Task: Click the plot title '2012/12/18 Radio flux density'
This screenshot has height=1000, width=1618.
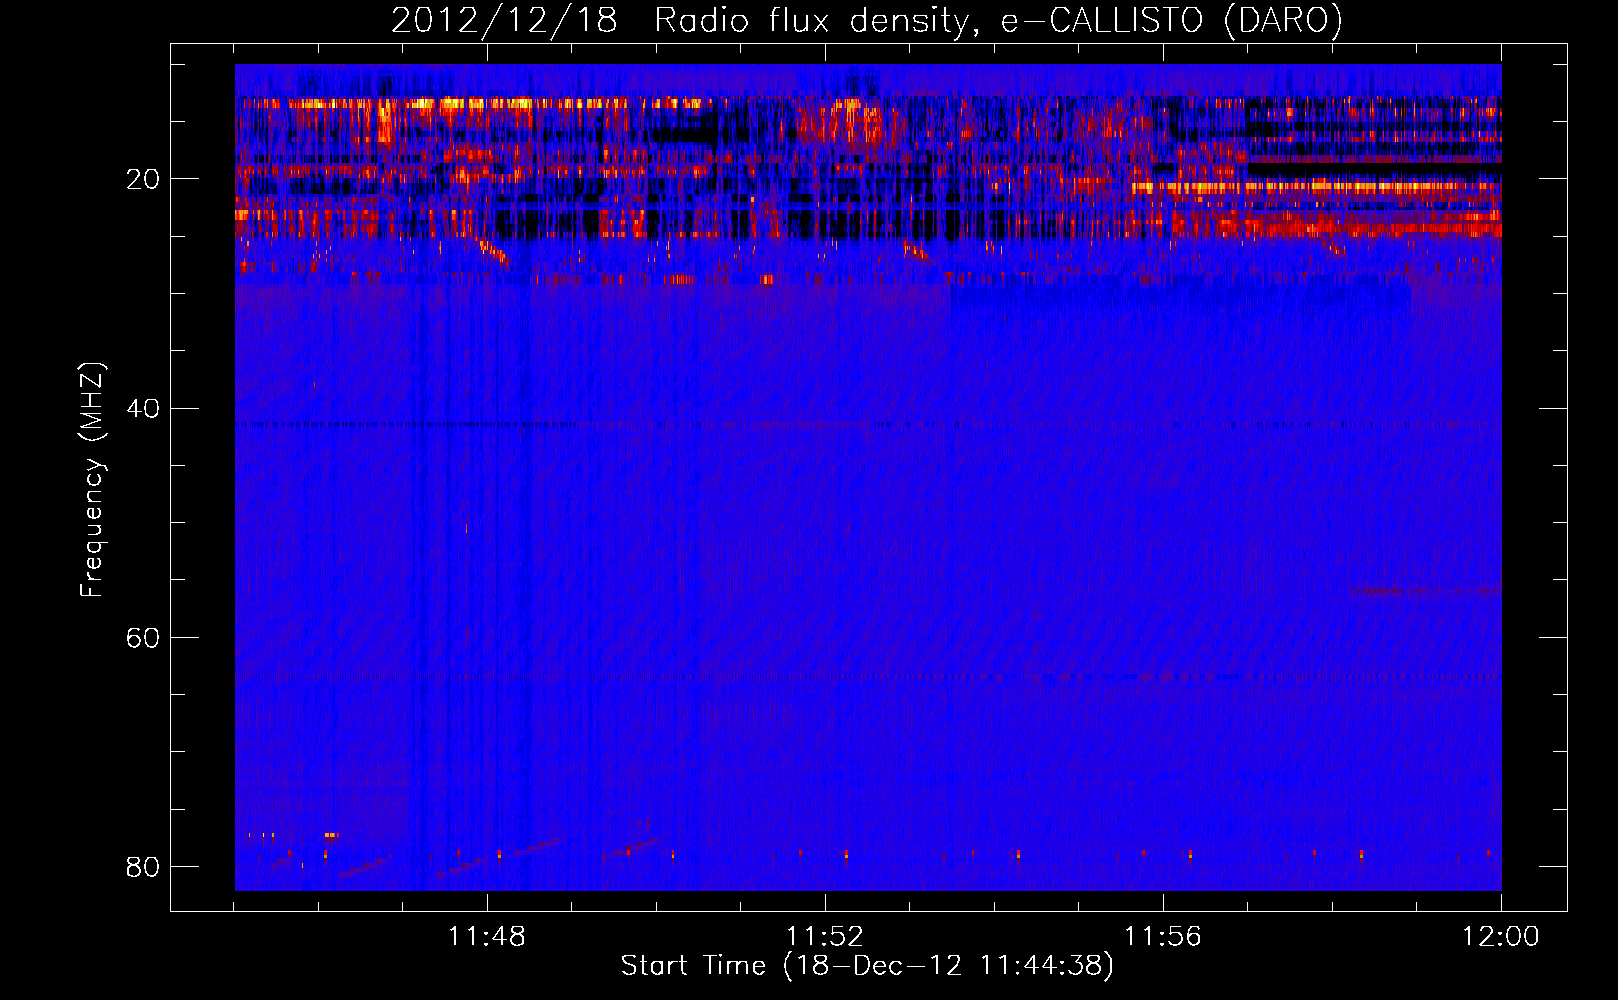Action: pos(680,21)
